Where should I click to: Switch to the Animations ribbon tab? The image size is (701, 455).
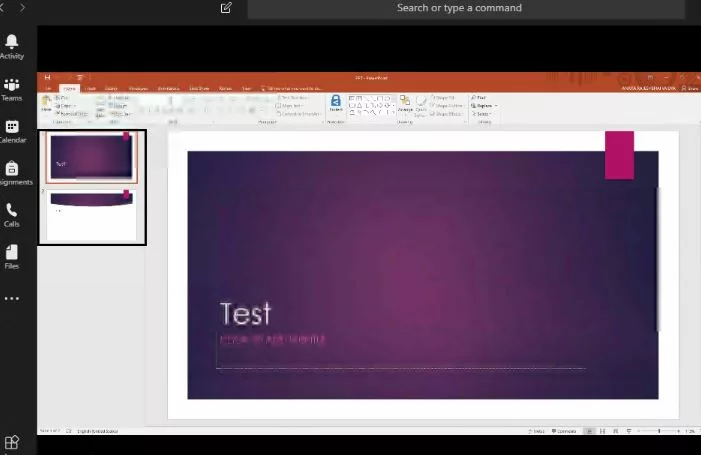click(x=169, y=88)
